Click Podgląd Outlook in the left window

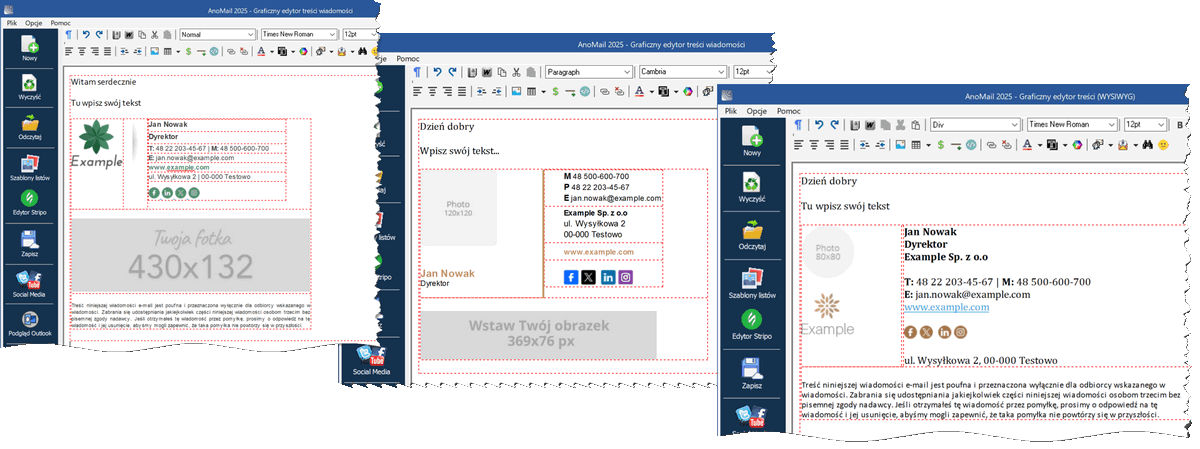tap(29, 324)
